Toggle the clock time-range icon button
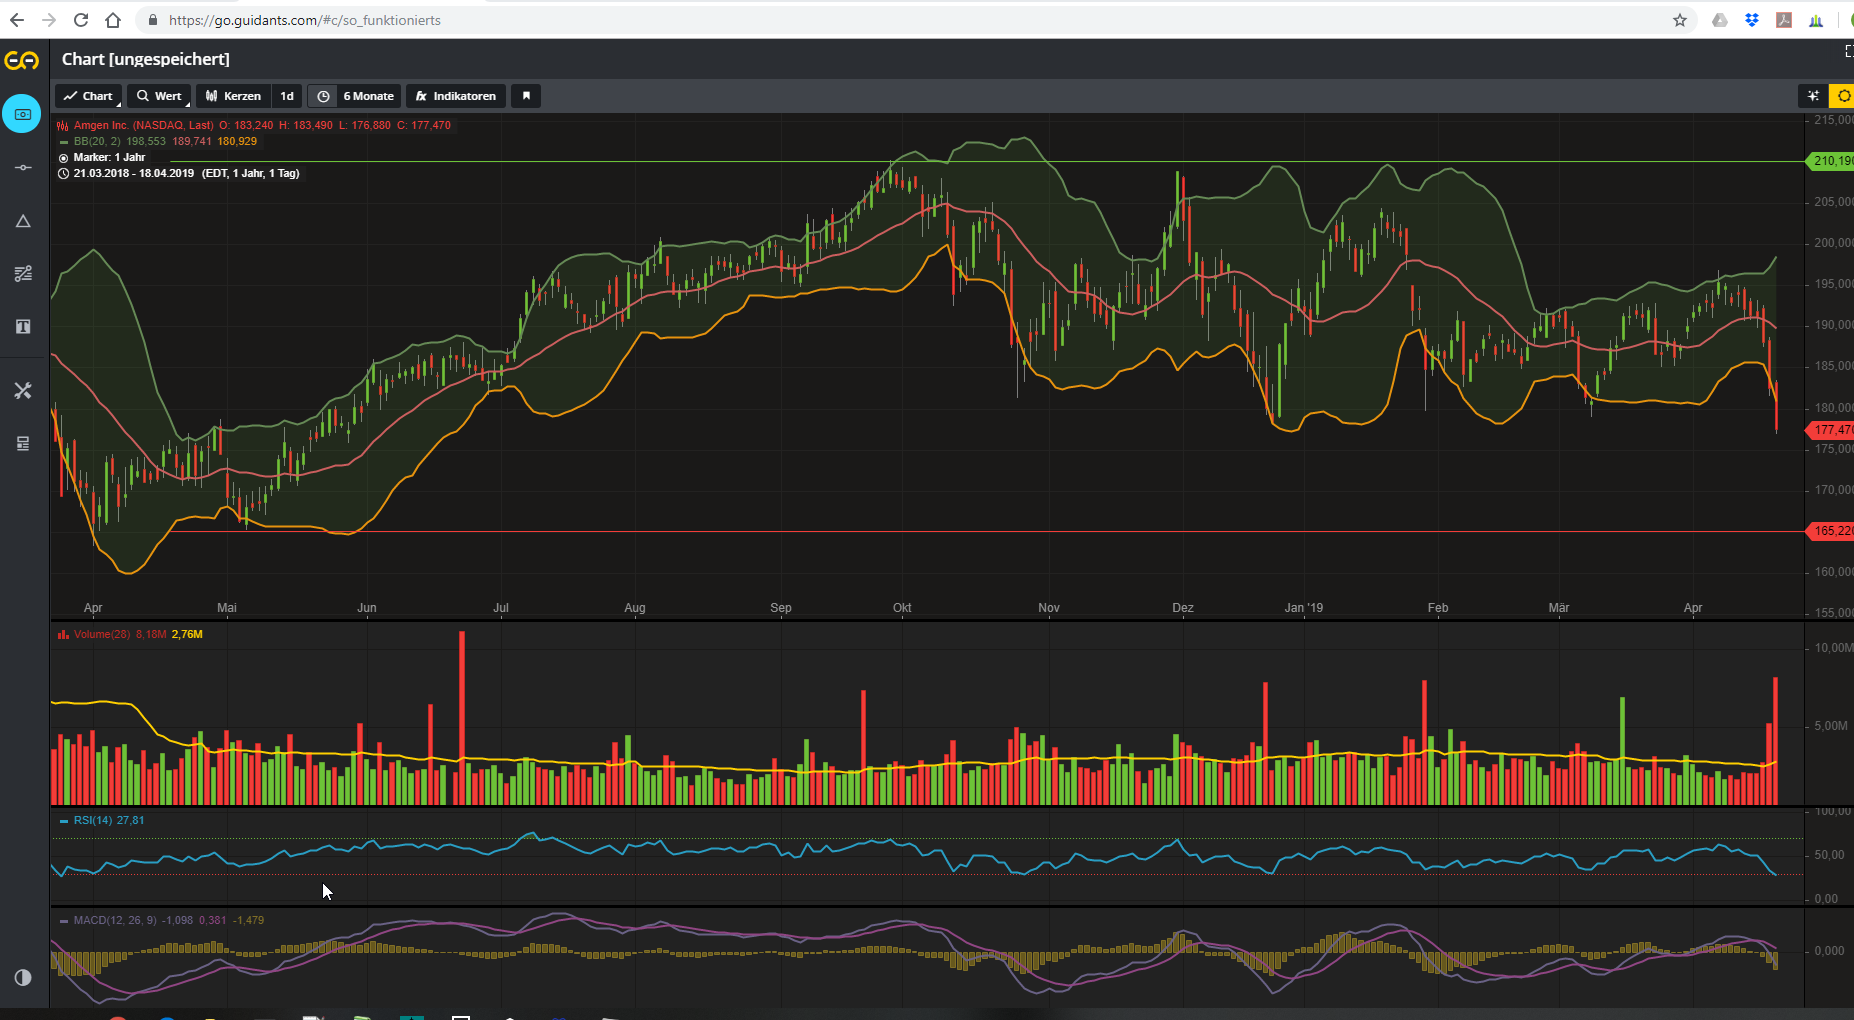Screen dimensions: 1854x1020 (x=323, y=96)
